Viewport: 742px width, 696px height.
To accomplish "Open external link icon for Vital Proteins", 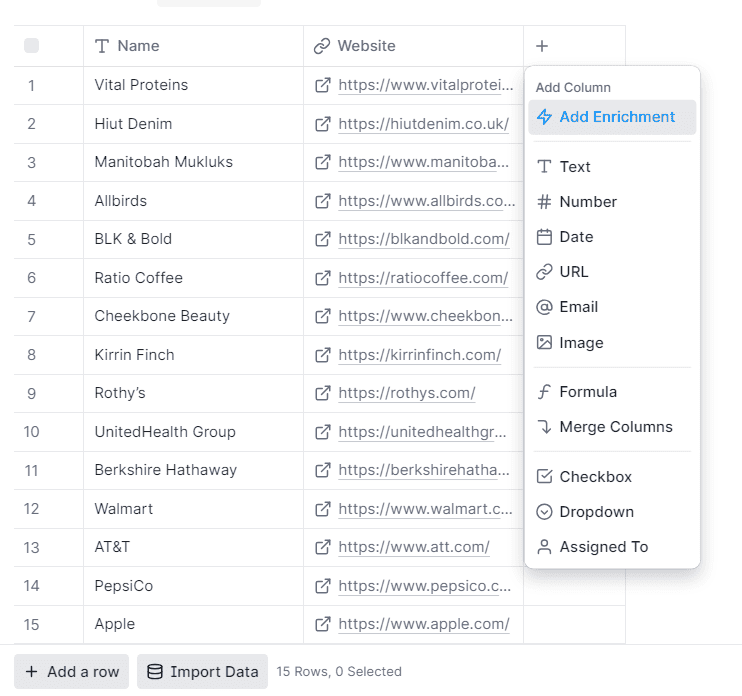I will 323,85.
